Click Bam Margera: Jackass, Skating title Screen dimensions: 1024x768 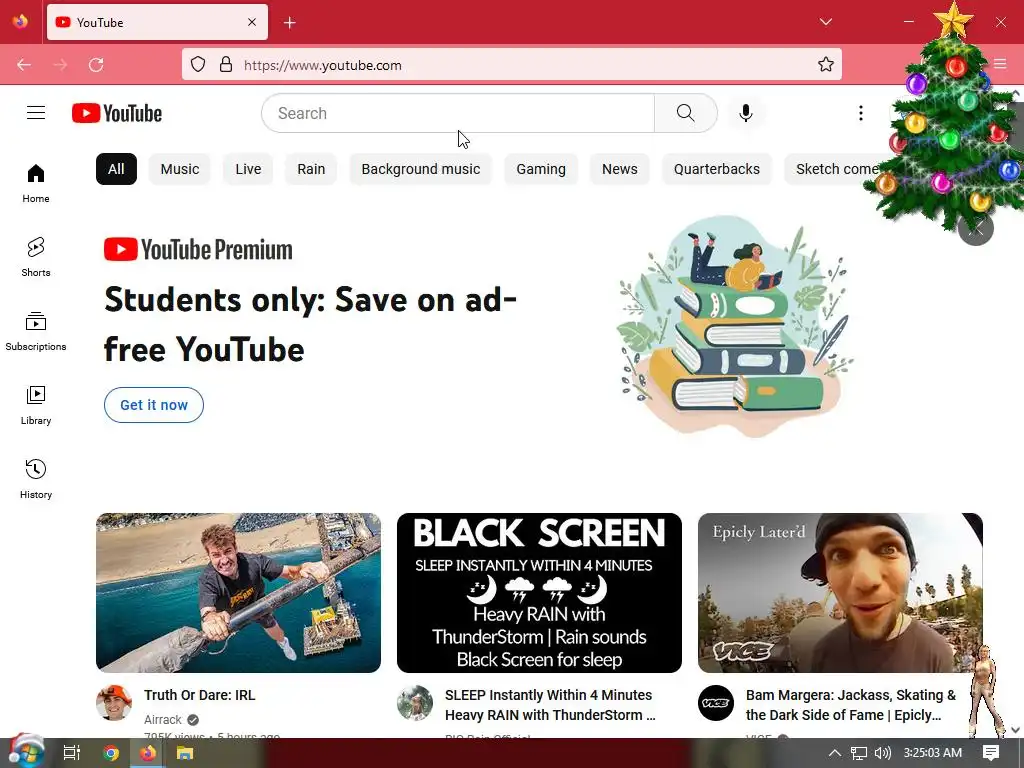pyautogui.click(x=851, y=705)
